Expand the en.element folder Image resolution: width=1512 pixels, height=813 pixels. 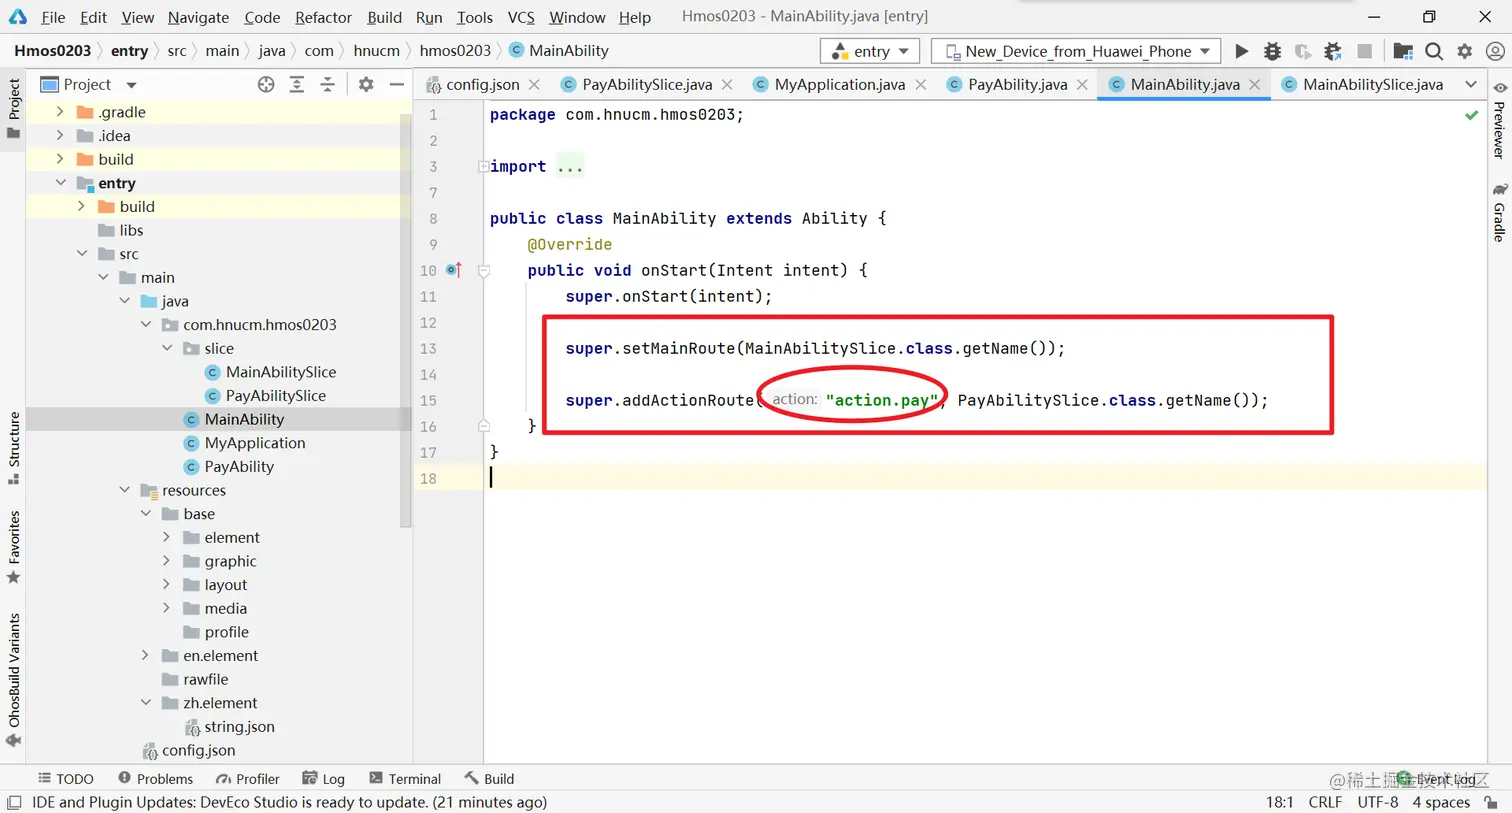coord(145,655)
